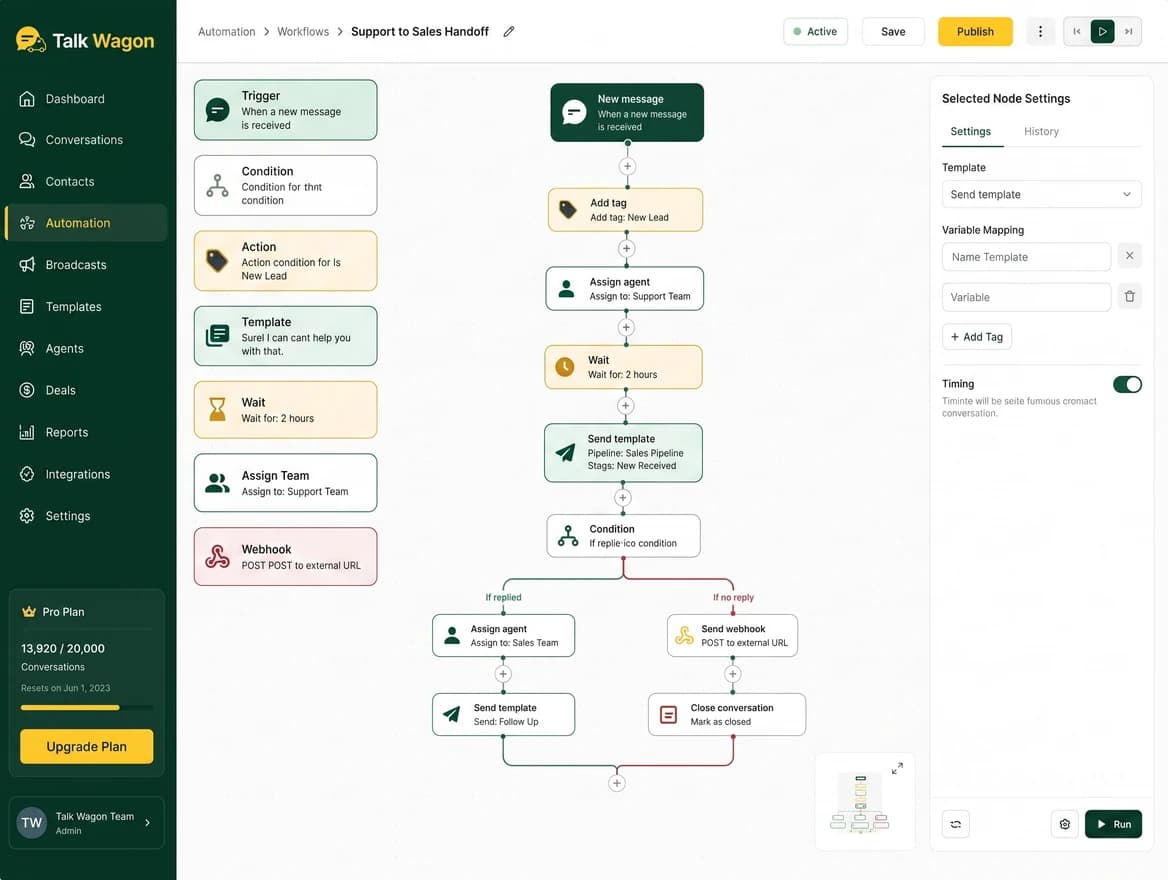This screenshot has width=1168, height=880.
Task: Click the refresh sync icon button
Action: coord(956,824)
